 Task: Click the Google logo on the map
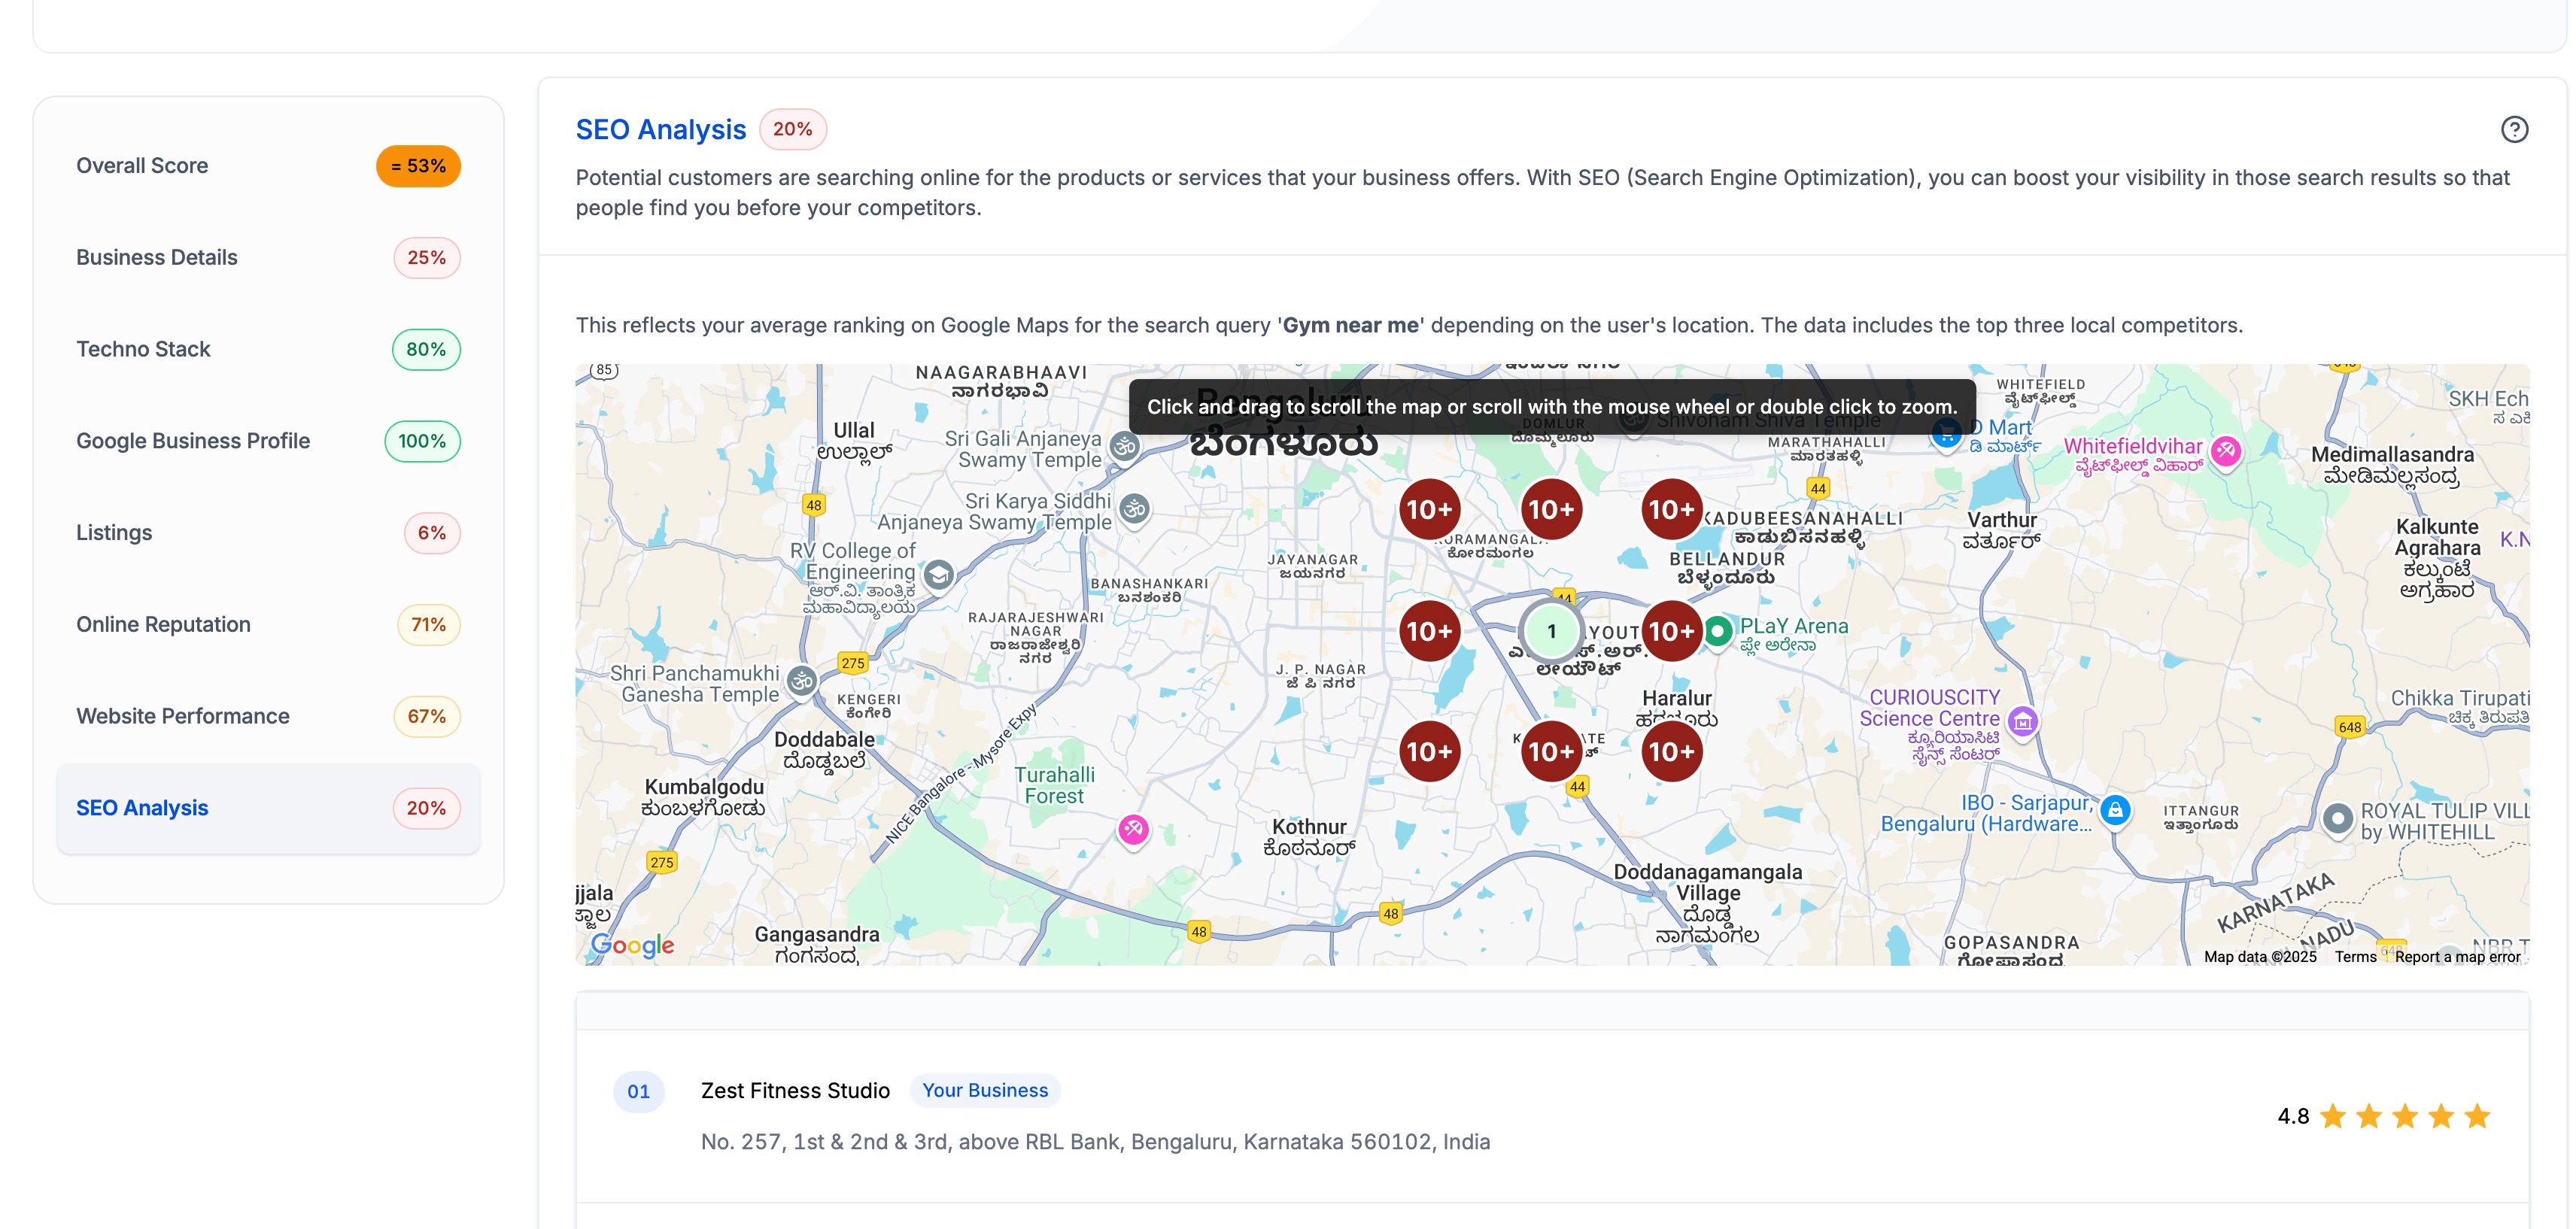click(x=632, y=945)
